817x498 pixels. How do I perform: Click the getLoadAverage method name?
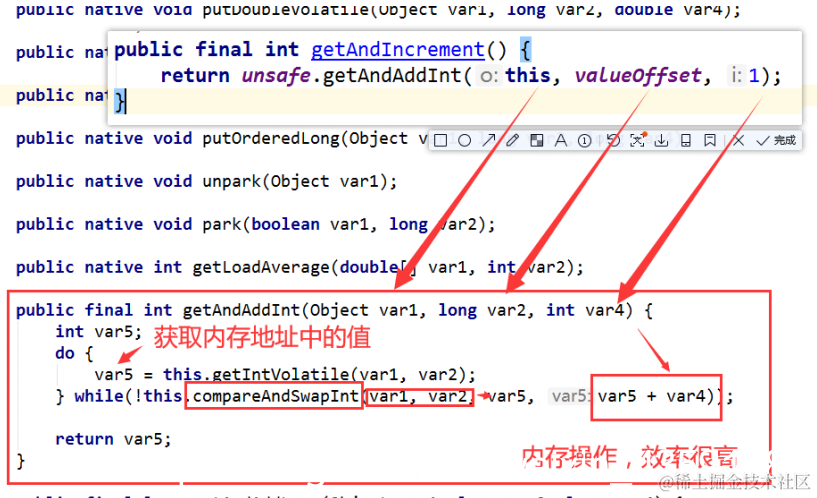tap(261, 267)
